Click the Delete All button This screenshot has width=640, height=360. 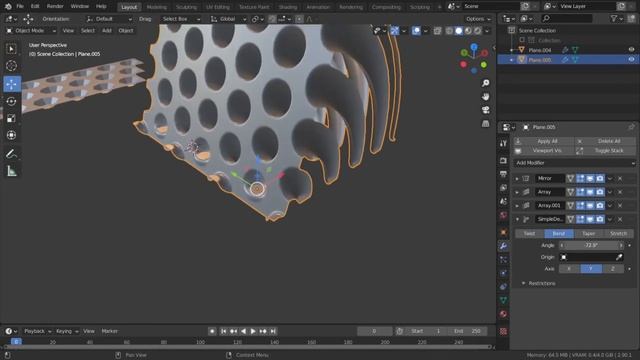(x=605, y=141)
